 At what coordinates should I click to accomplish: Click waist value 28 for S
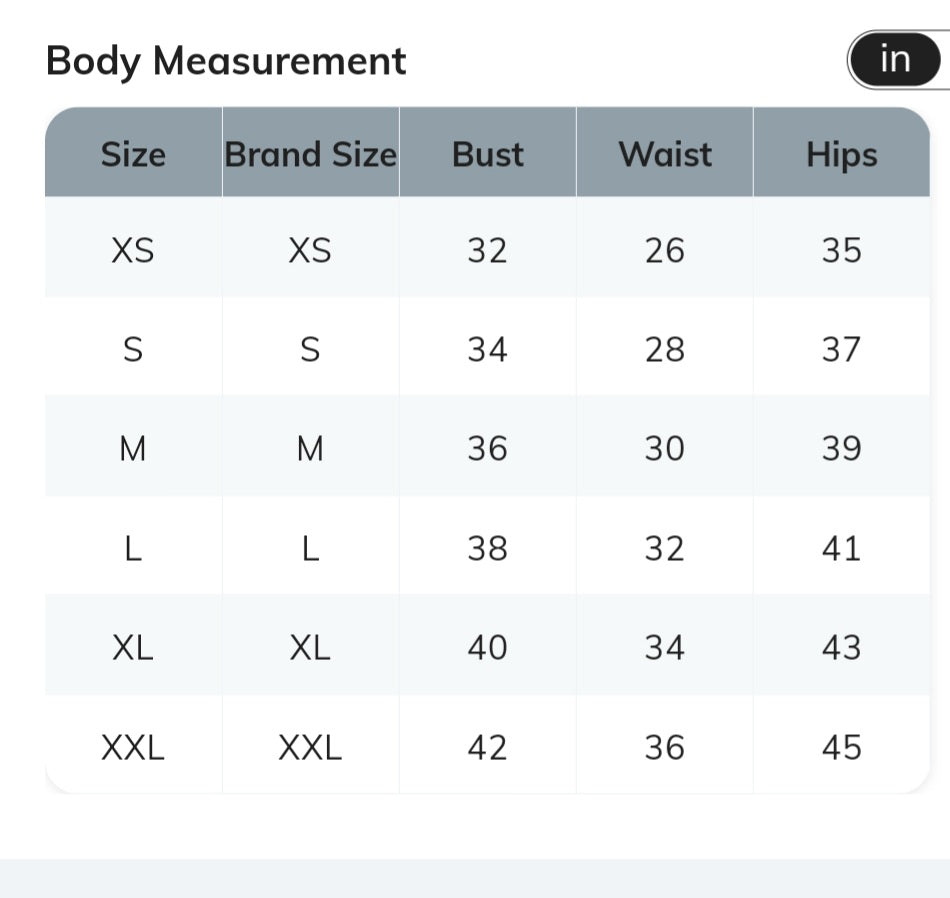click(x=665, y=350)
